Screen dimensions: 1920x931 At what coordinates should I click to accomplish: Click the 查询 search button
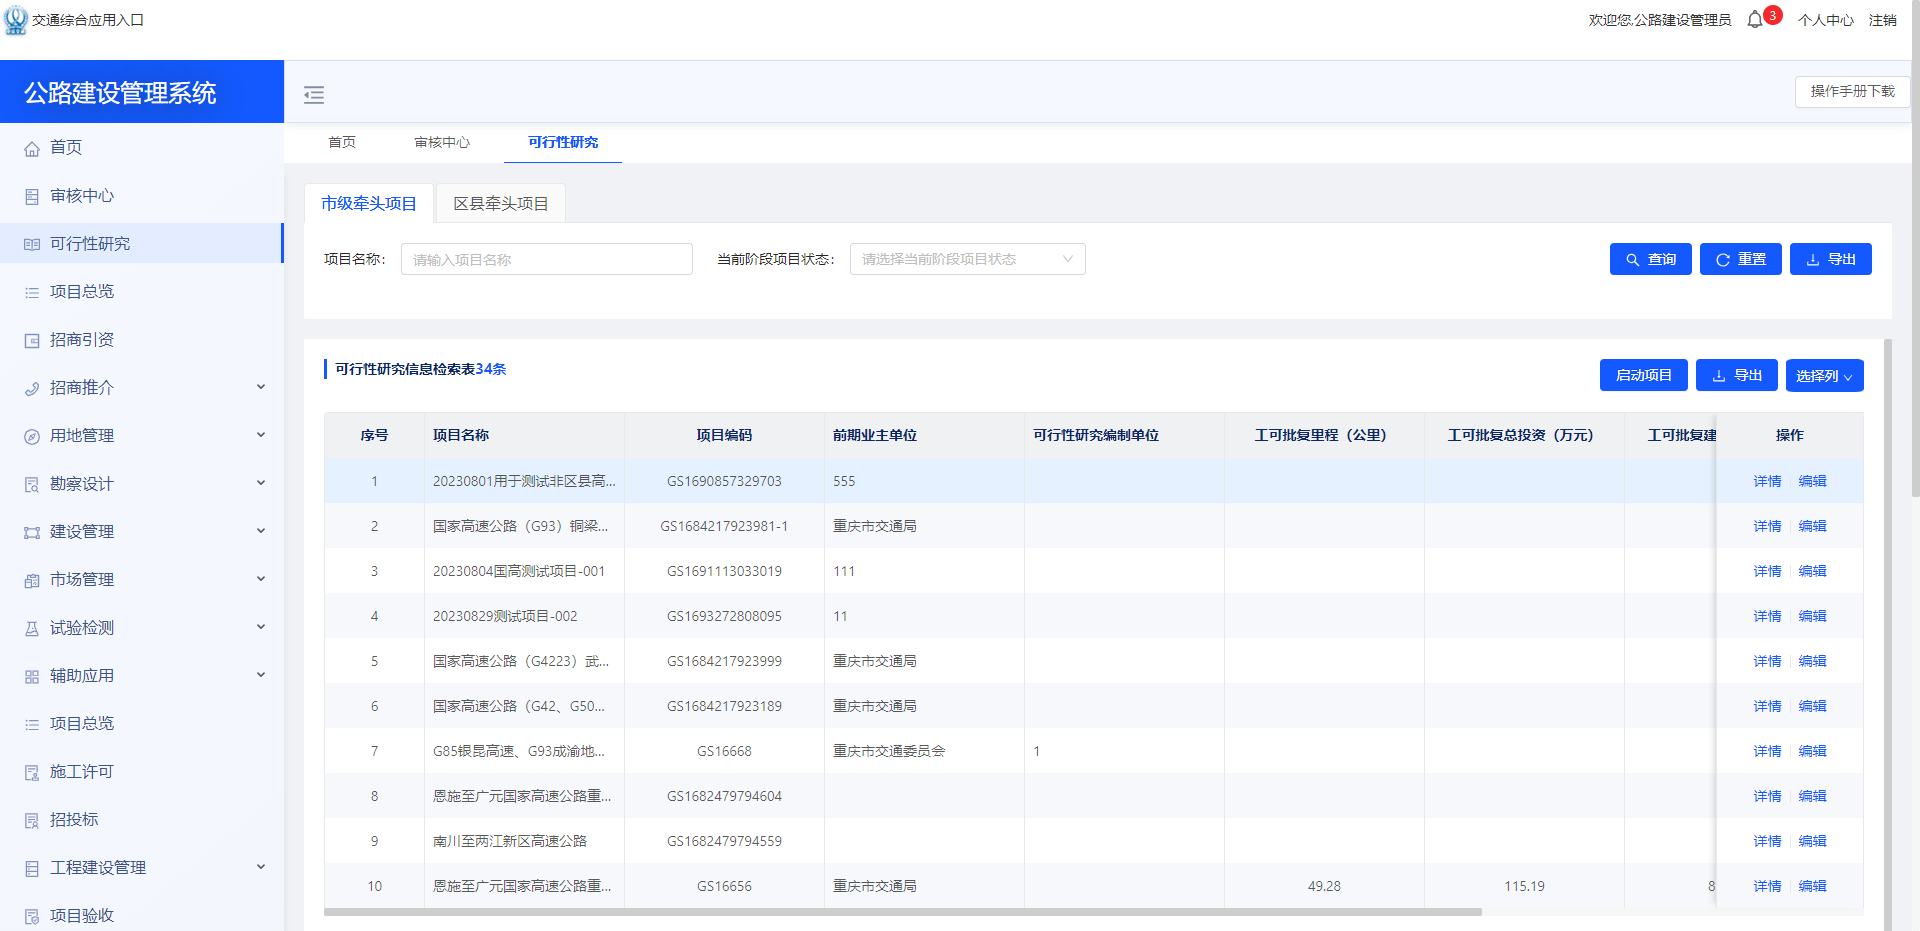(1650, 259)
